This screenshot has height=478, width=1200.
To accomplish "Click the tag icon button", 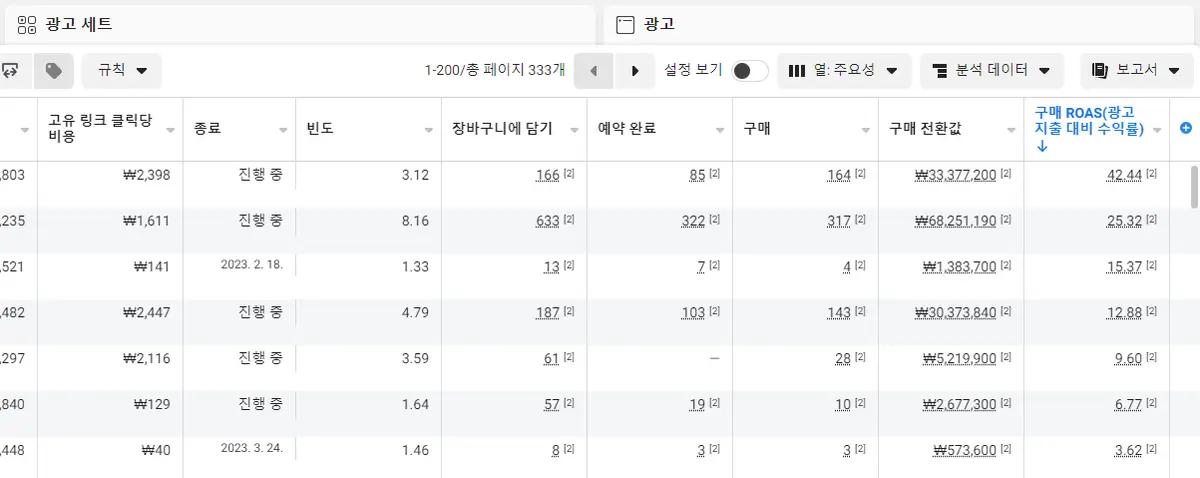I will pyautogui.click(x=54, y=71).
